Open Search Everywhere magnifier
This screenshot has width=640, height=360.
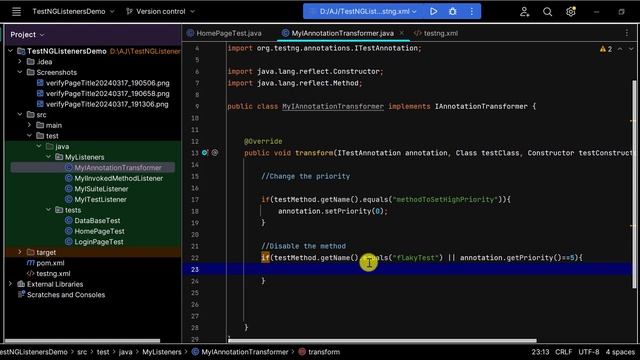(x=547, y=12)
